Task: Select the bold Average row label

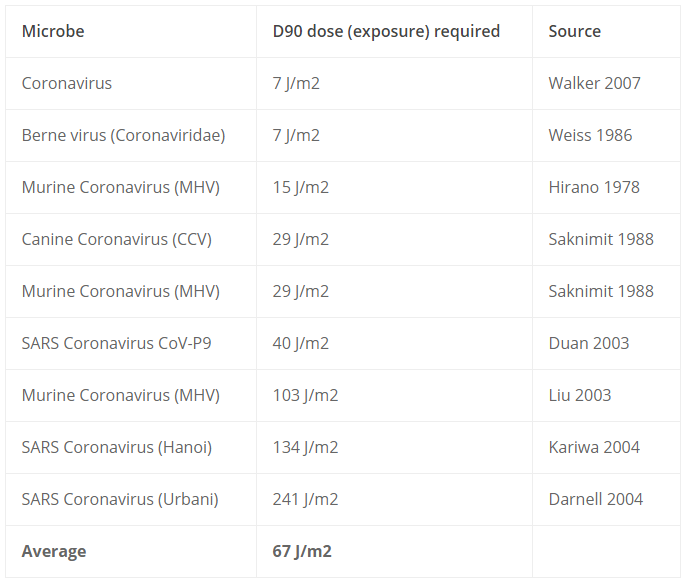Action: (54, 551)
